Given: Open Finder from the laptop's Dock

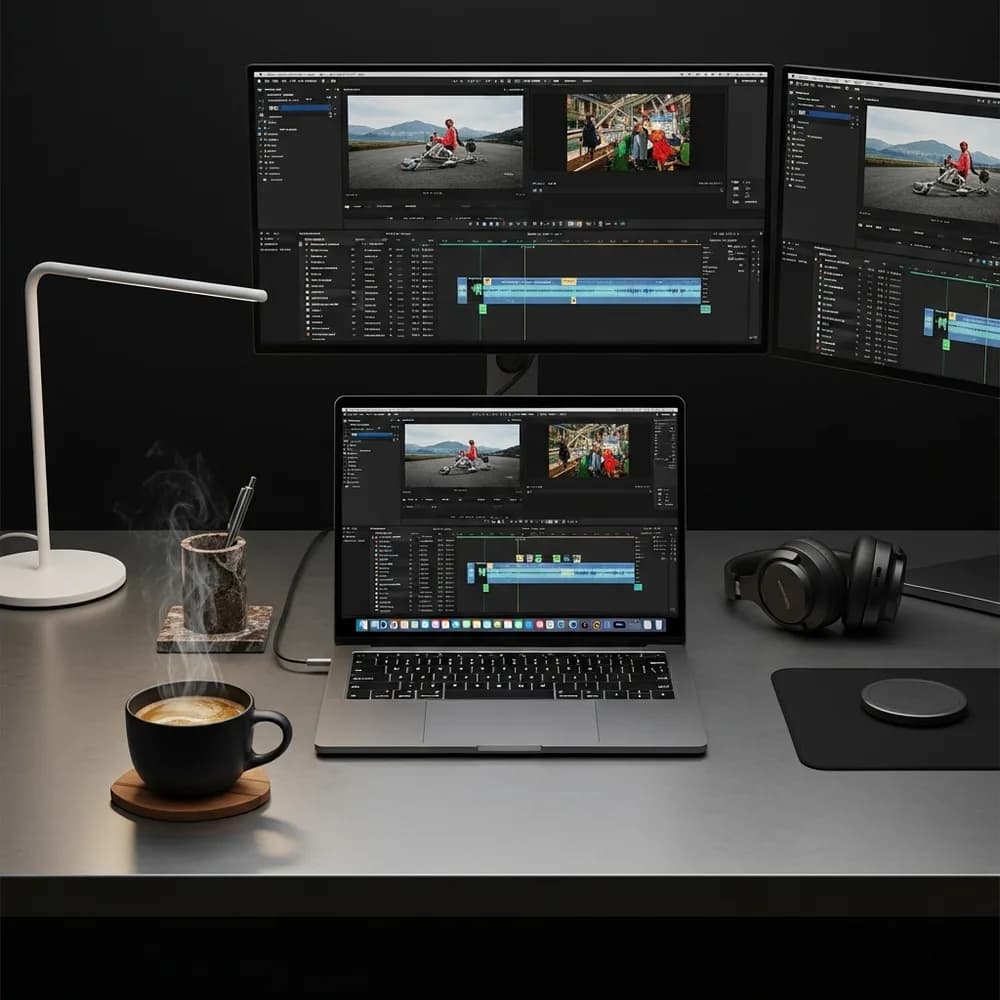Looking at the screenshot, I should click(x=363, y=625).
